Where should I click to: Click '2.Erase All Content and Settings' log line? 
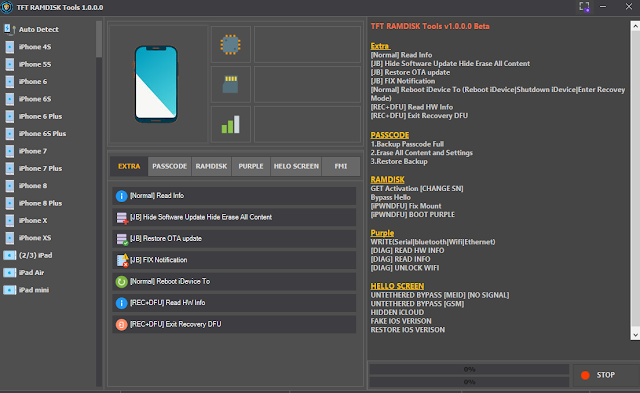point(422,153)
